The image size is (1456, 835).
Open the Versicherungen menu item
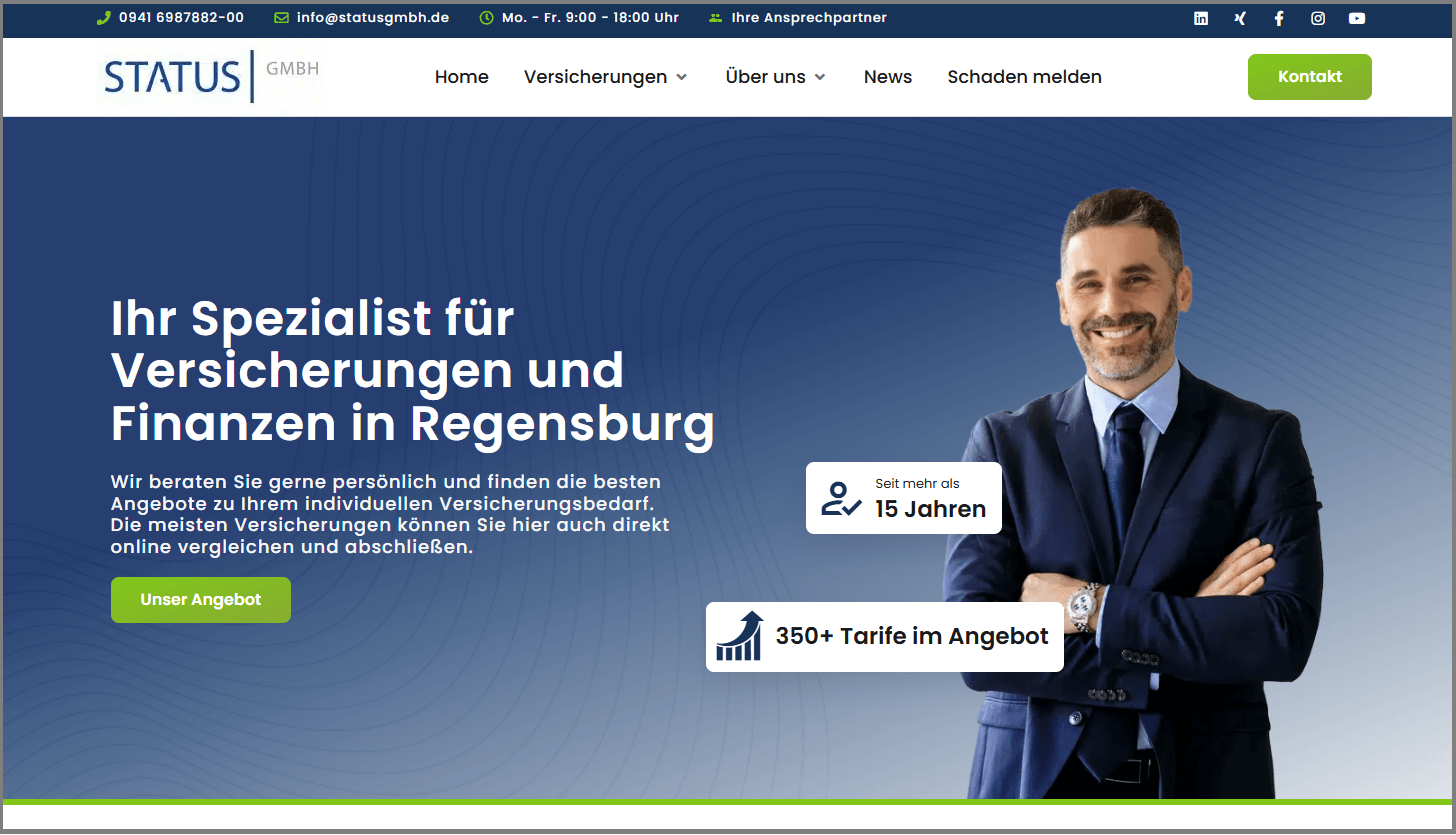click(596, 77)
